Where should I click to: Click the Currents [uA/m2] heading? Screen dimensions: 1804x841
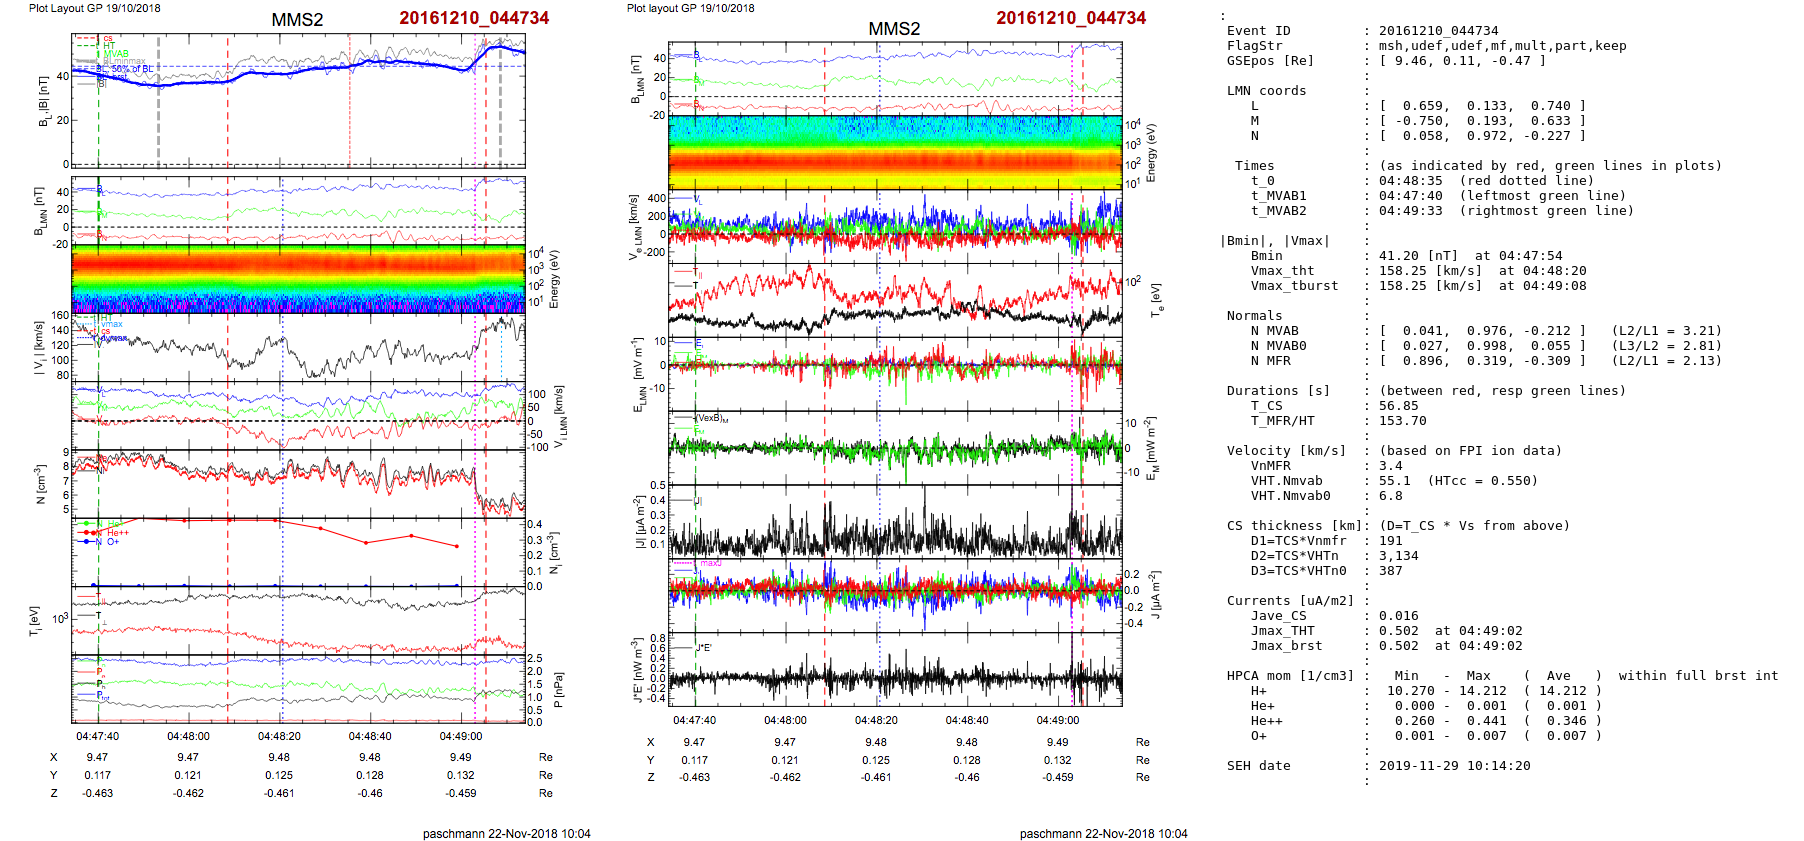click(1290, 601)
